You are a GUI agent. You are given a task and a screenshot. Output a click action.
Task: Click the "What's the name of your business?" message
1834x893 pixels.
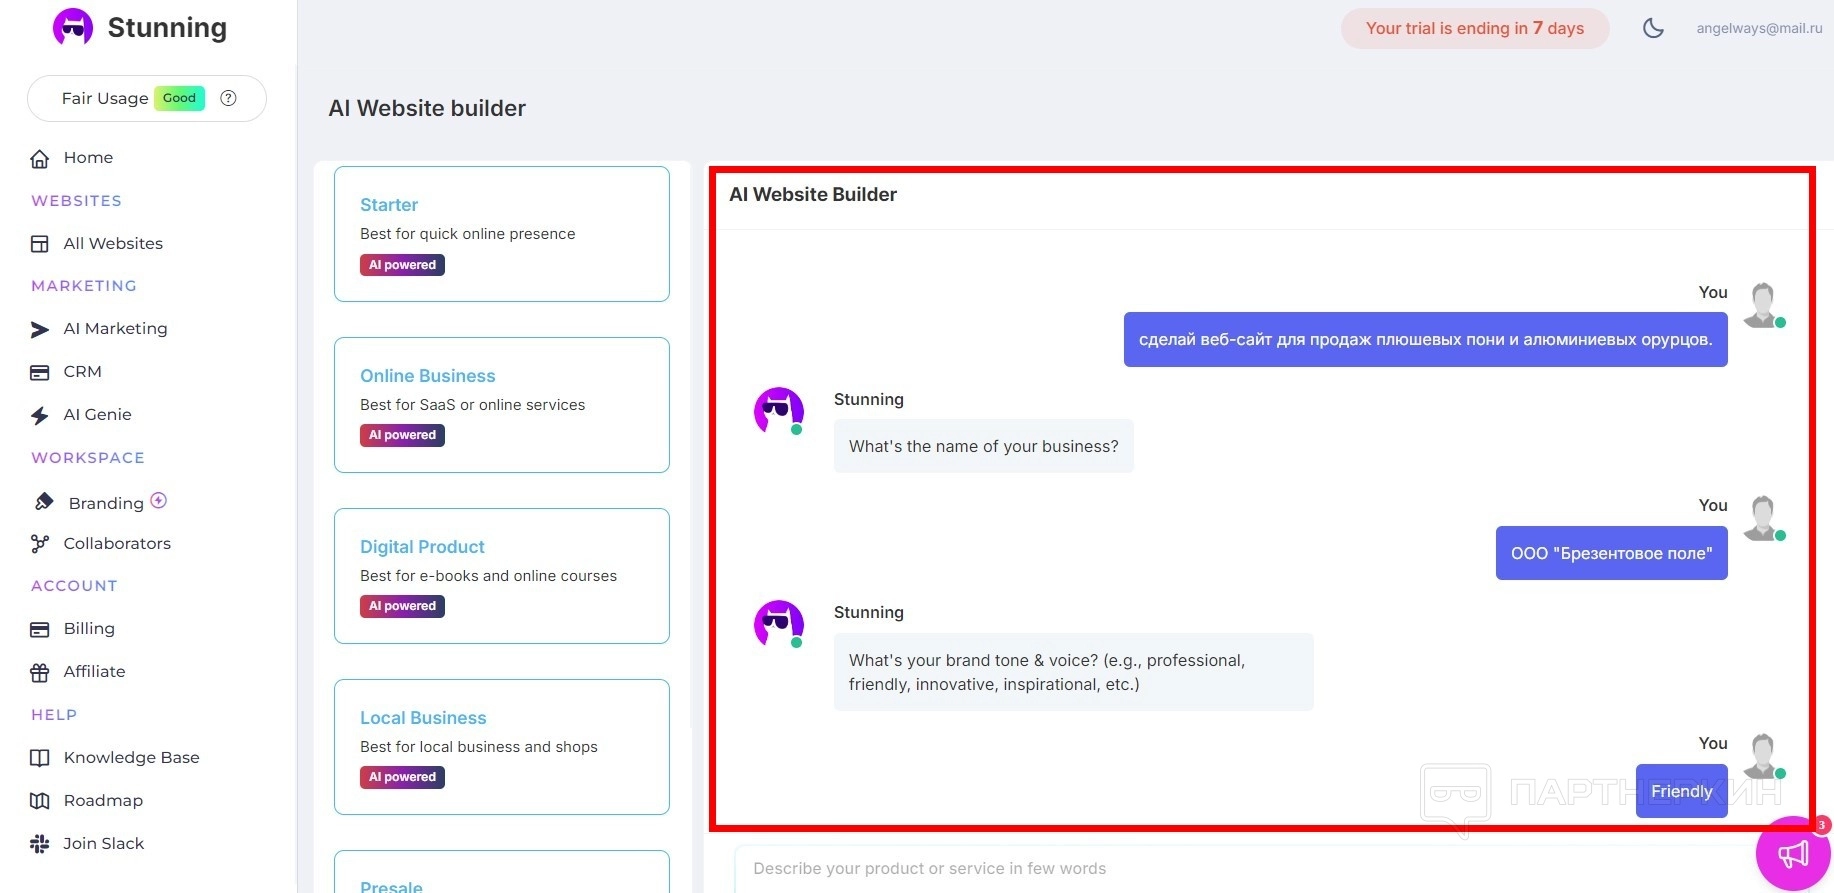click(x=984, y=446)
